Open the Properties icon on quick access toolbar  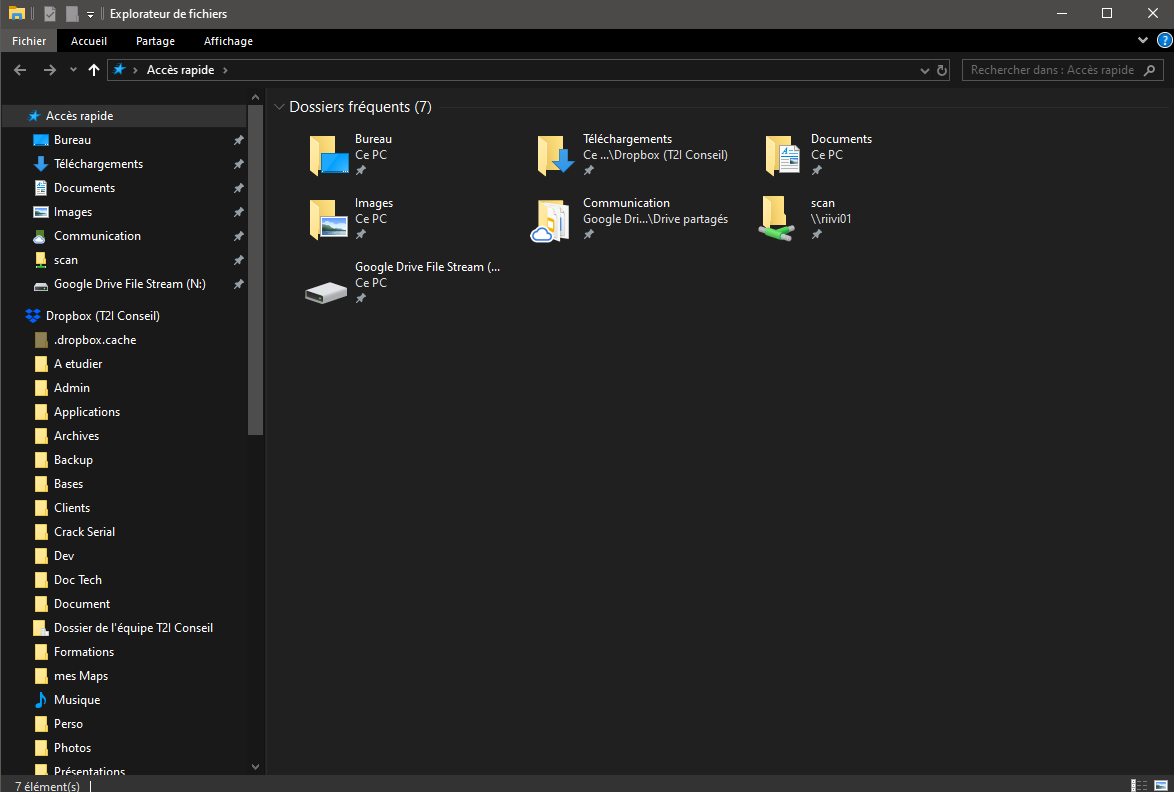coord(50,13)
